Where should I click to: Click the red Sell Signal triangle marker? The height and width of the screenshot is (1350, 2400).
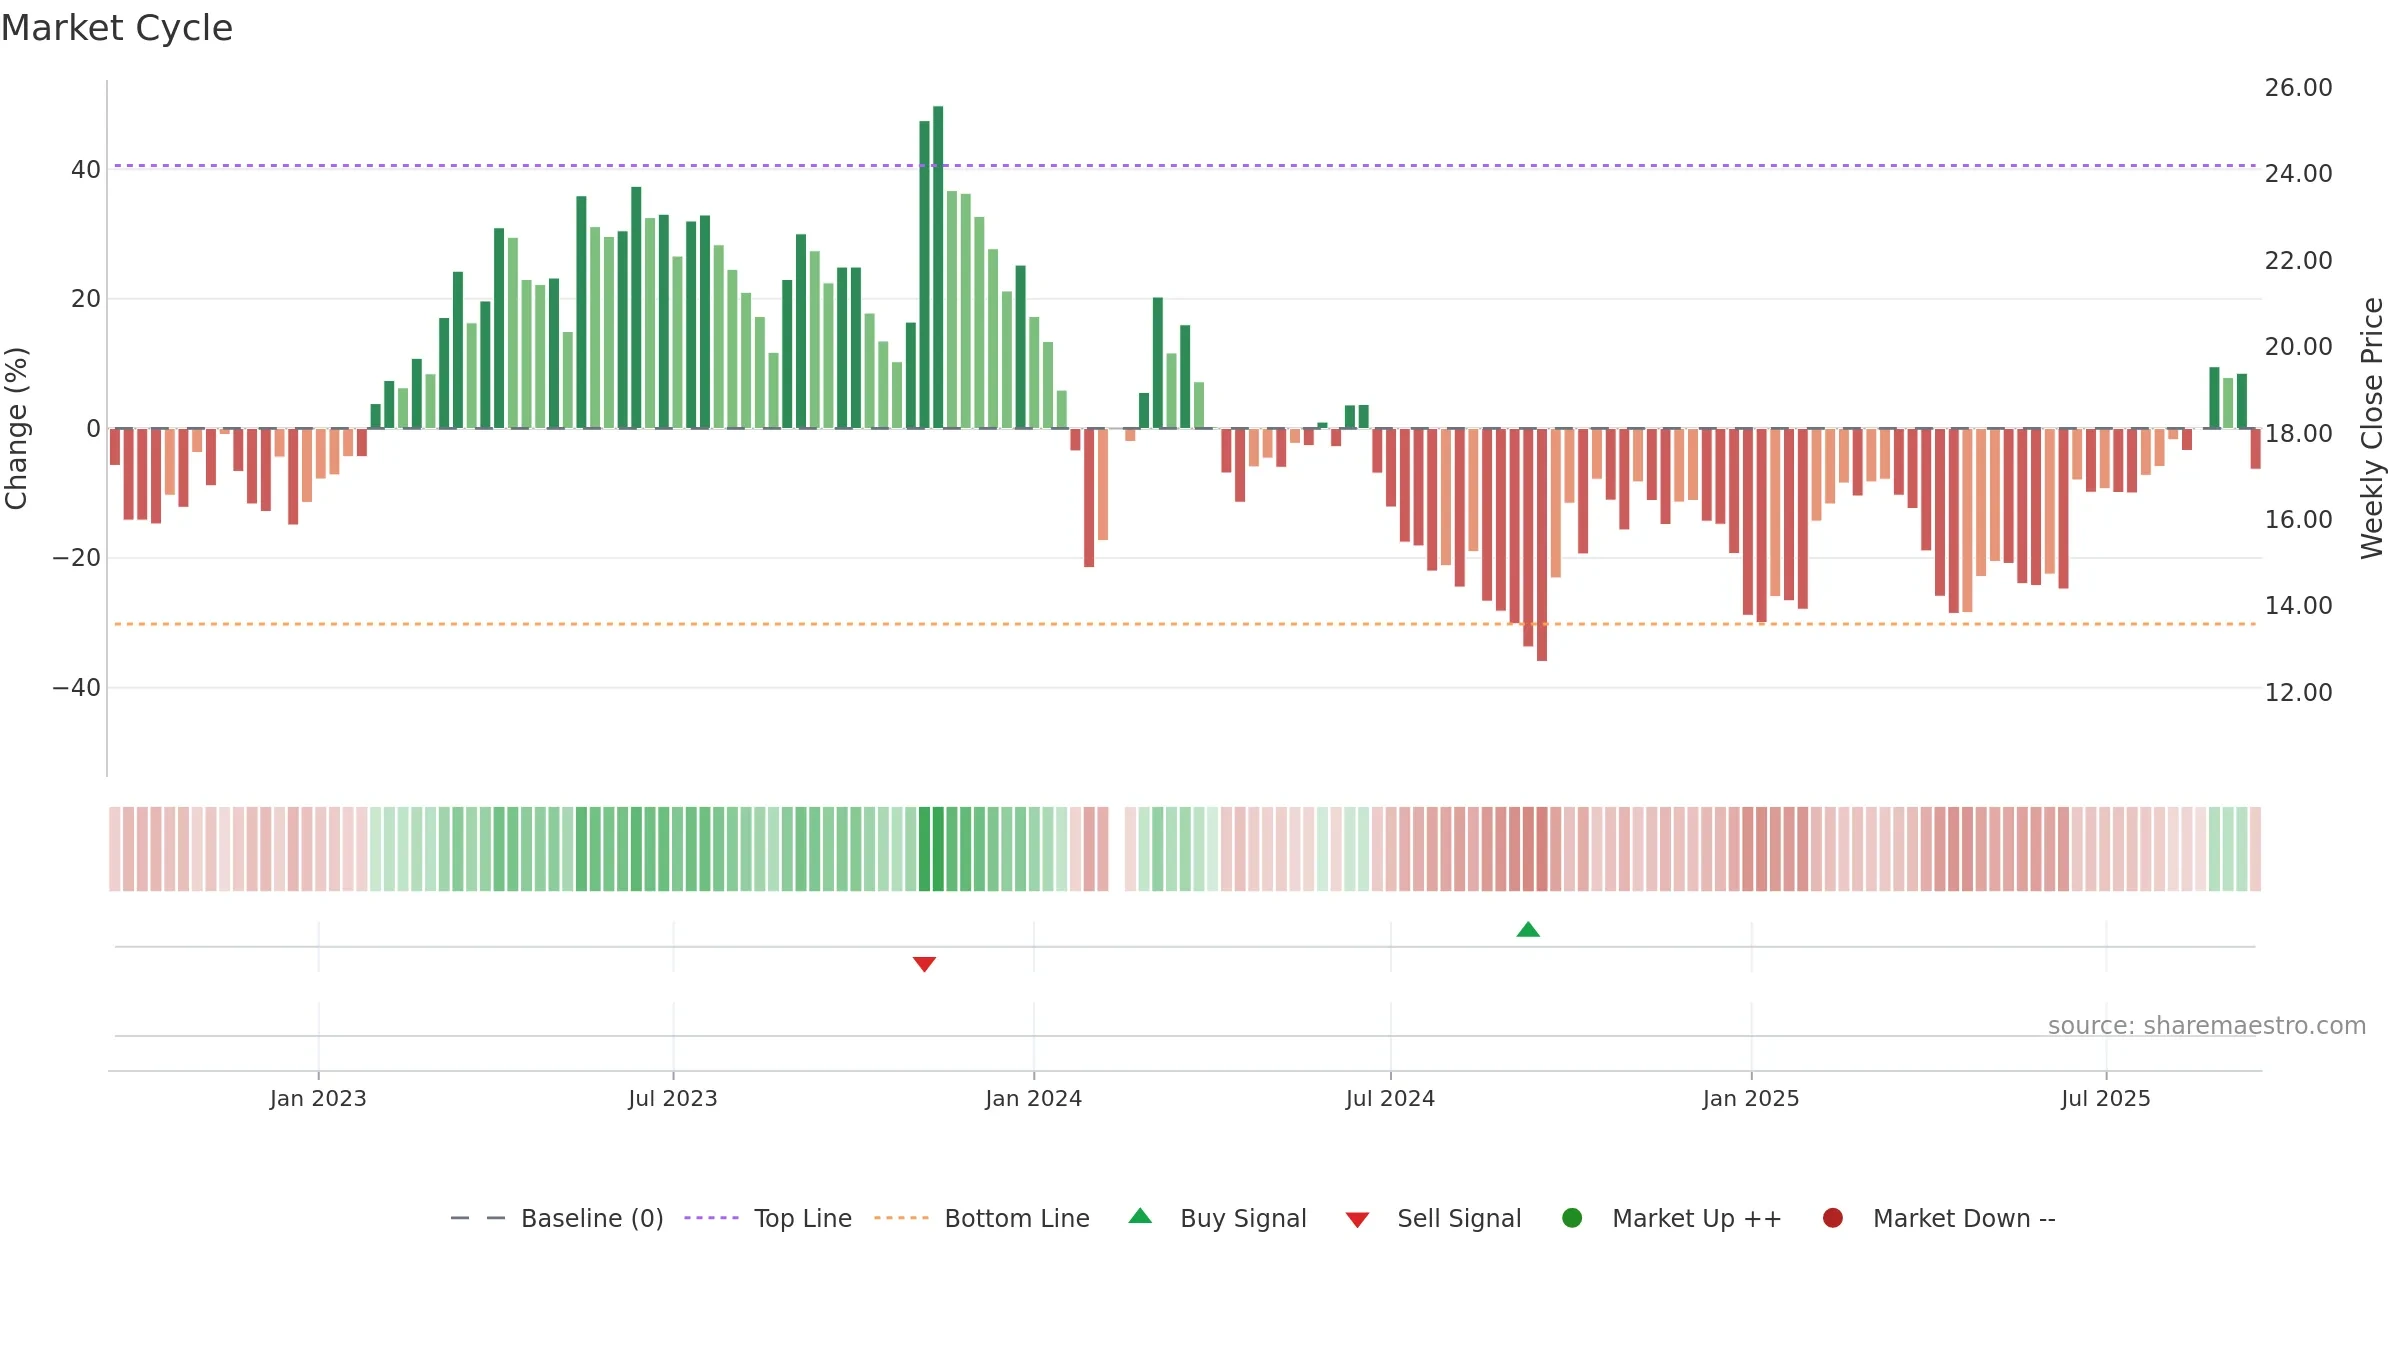924,964
